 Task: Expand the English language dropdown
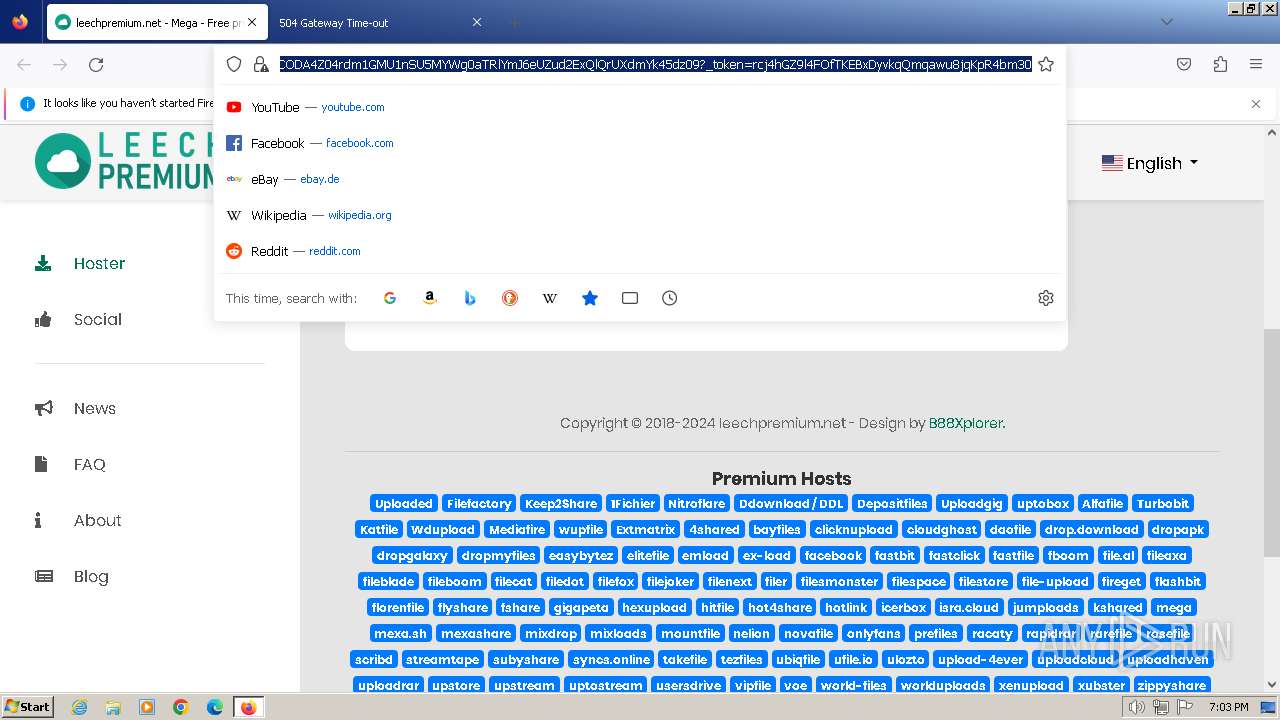(x=1150, y=163)
